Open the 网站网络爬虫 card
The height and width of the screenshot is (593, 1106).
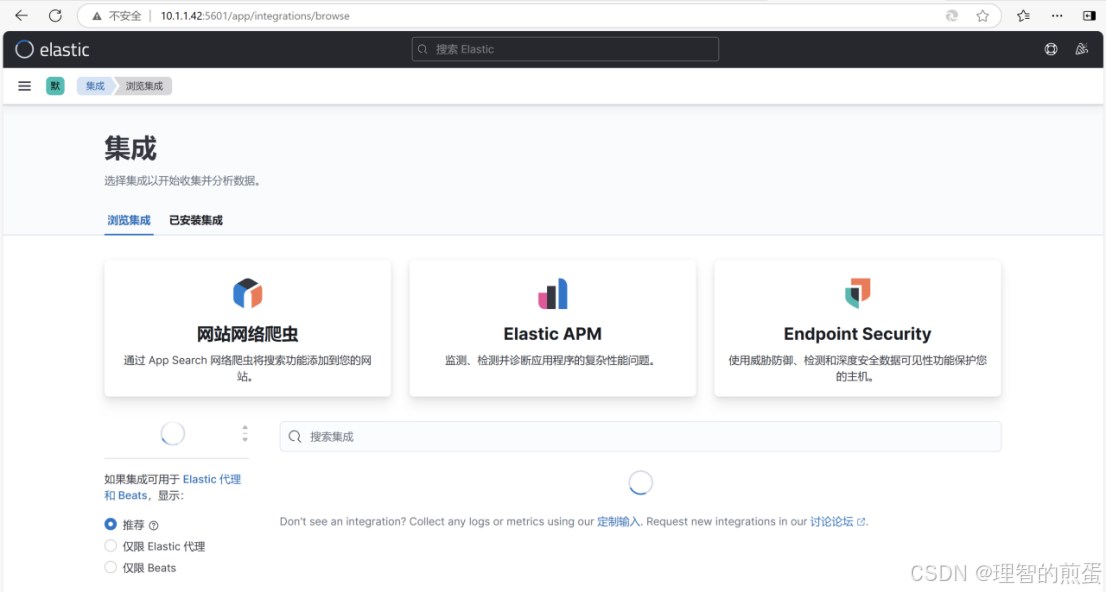point(248,328)
